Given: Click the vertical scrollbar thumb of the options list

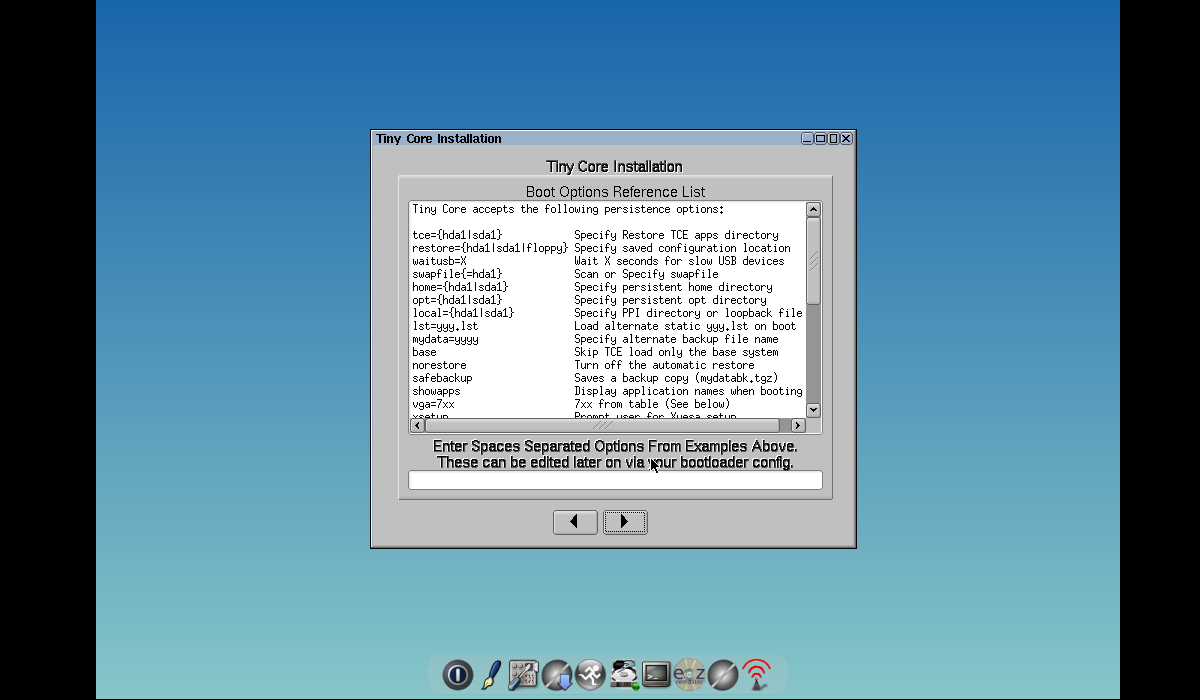Looking at the screenshot, I should (813, 260).
